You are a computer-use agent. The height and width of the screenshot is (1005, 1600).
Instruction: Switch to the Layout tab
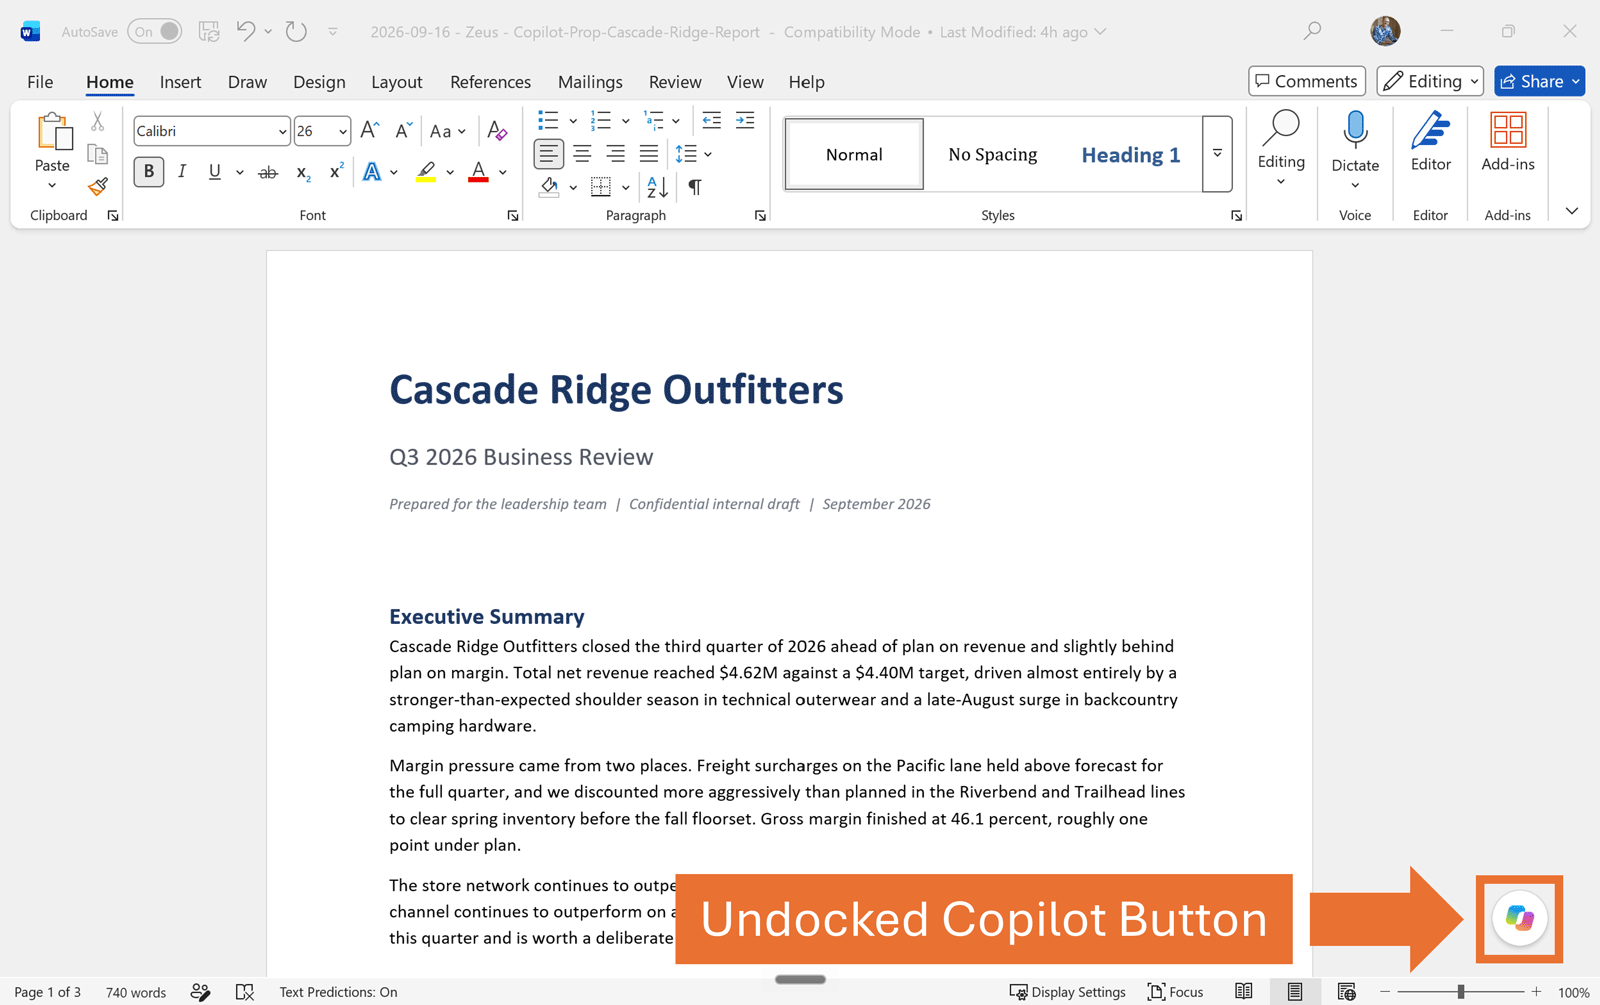click(396, 82)
